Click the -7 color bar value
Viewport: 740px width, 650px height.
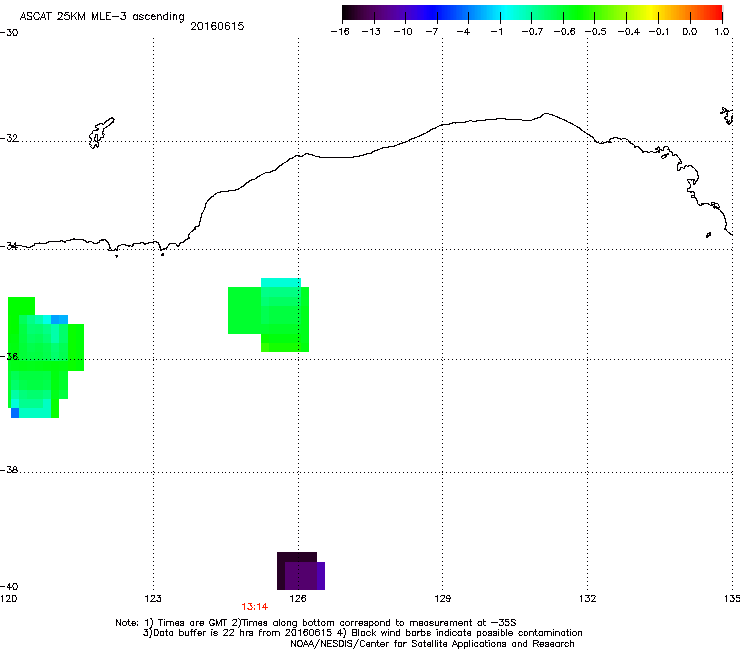click(x=432, y=32)
